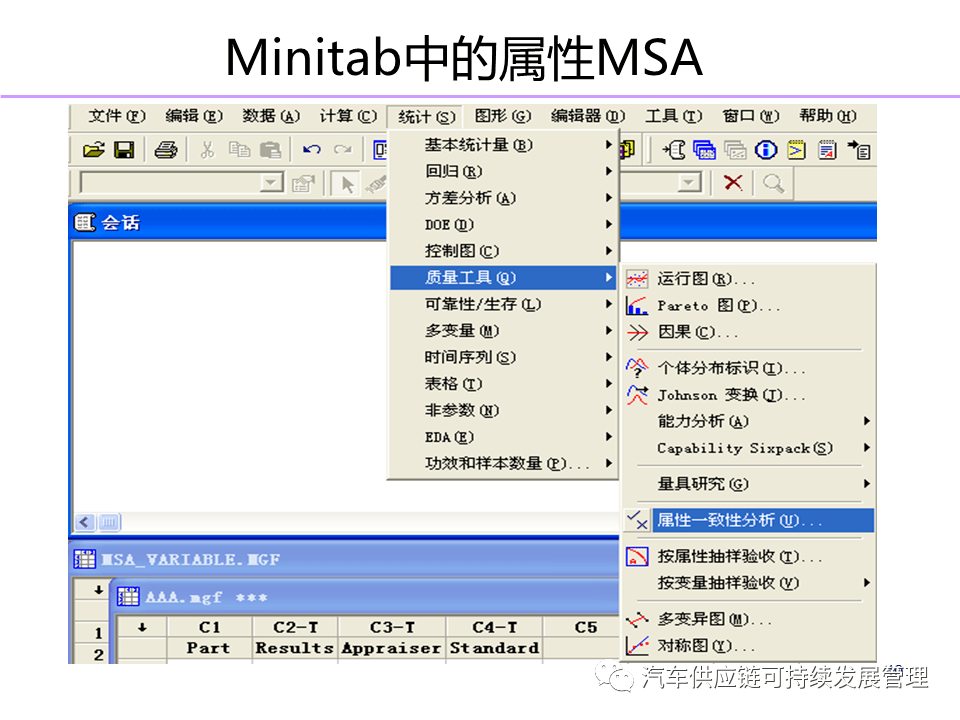The width and height of the screenshot is (960, 720).
Task: Select the Johnson 变换 transform icon
Action: pos(636,394)
